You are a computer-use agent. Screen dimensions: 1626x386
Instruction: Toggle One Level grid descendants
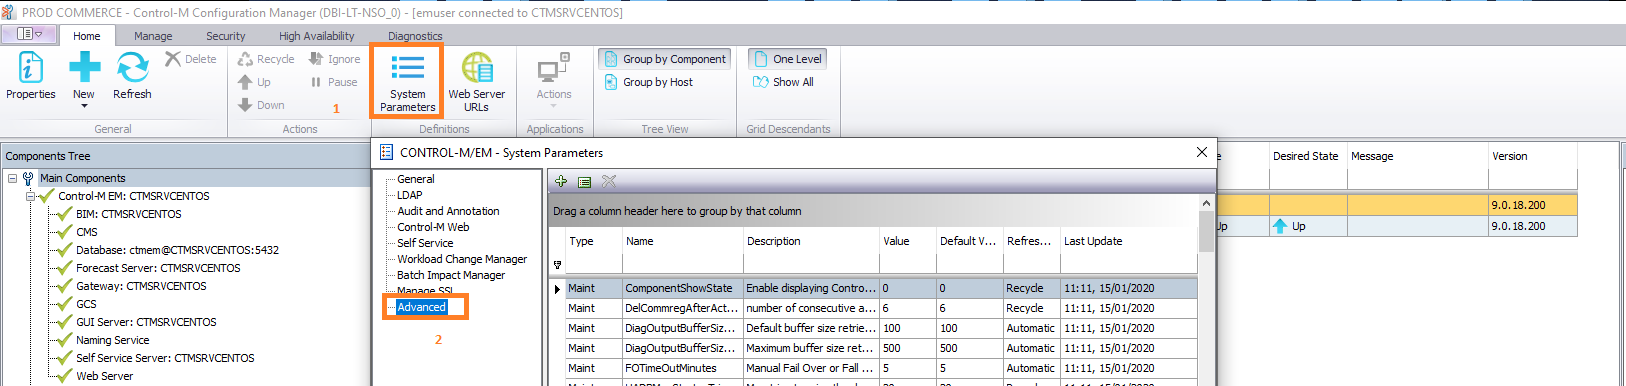787,59
